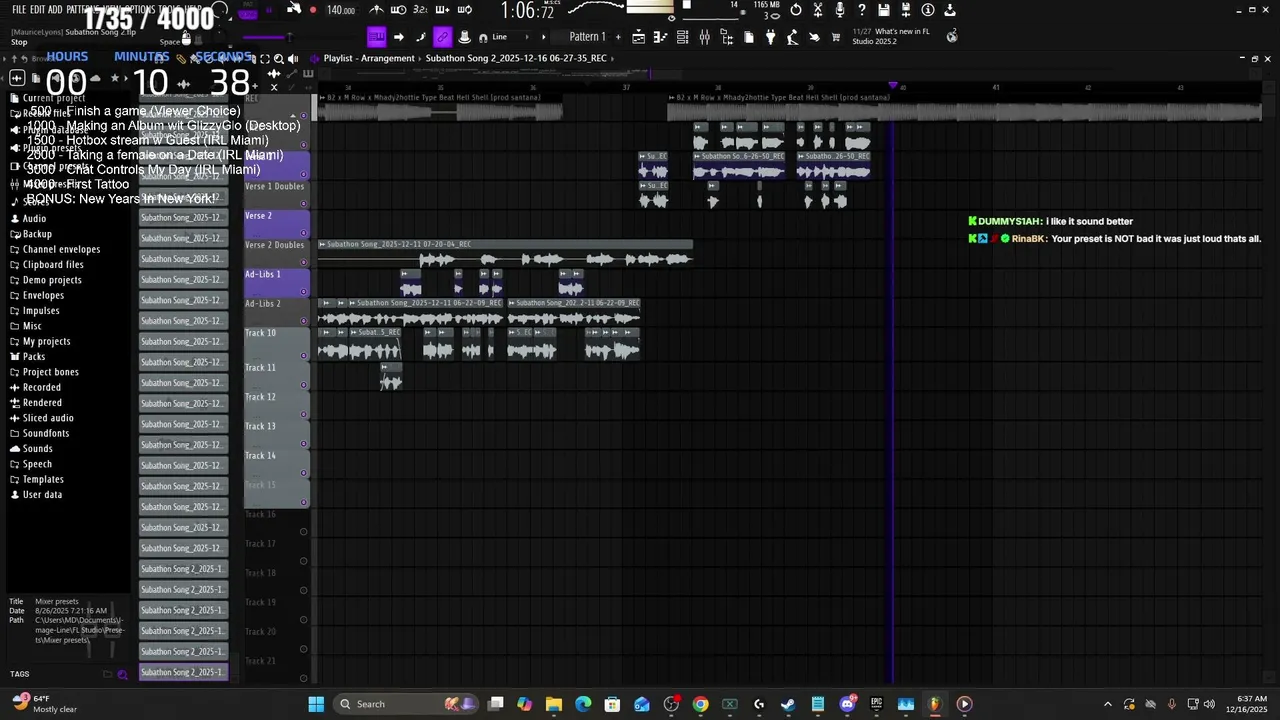1280x720 pixels.
Task: Expand the Channel envelopes folder
Action: click(61, 249)
